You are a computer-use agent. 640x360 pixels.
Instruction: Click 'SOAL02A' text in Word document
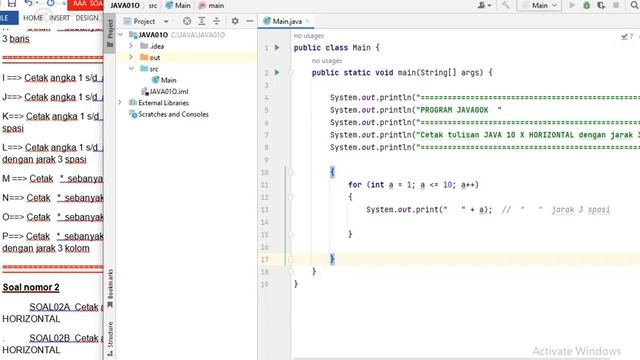(50, 307)
